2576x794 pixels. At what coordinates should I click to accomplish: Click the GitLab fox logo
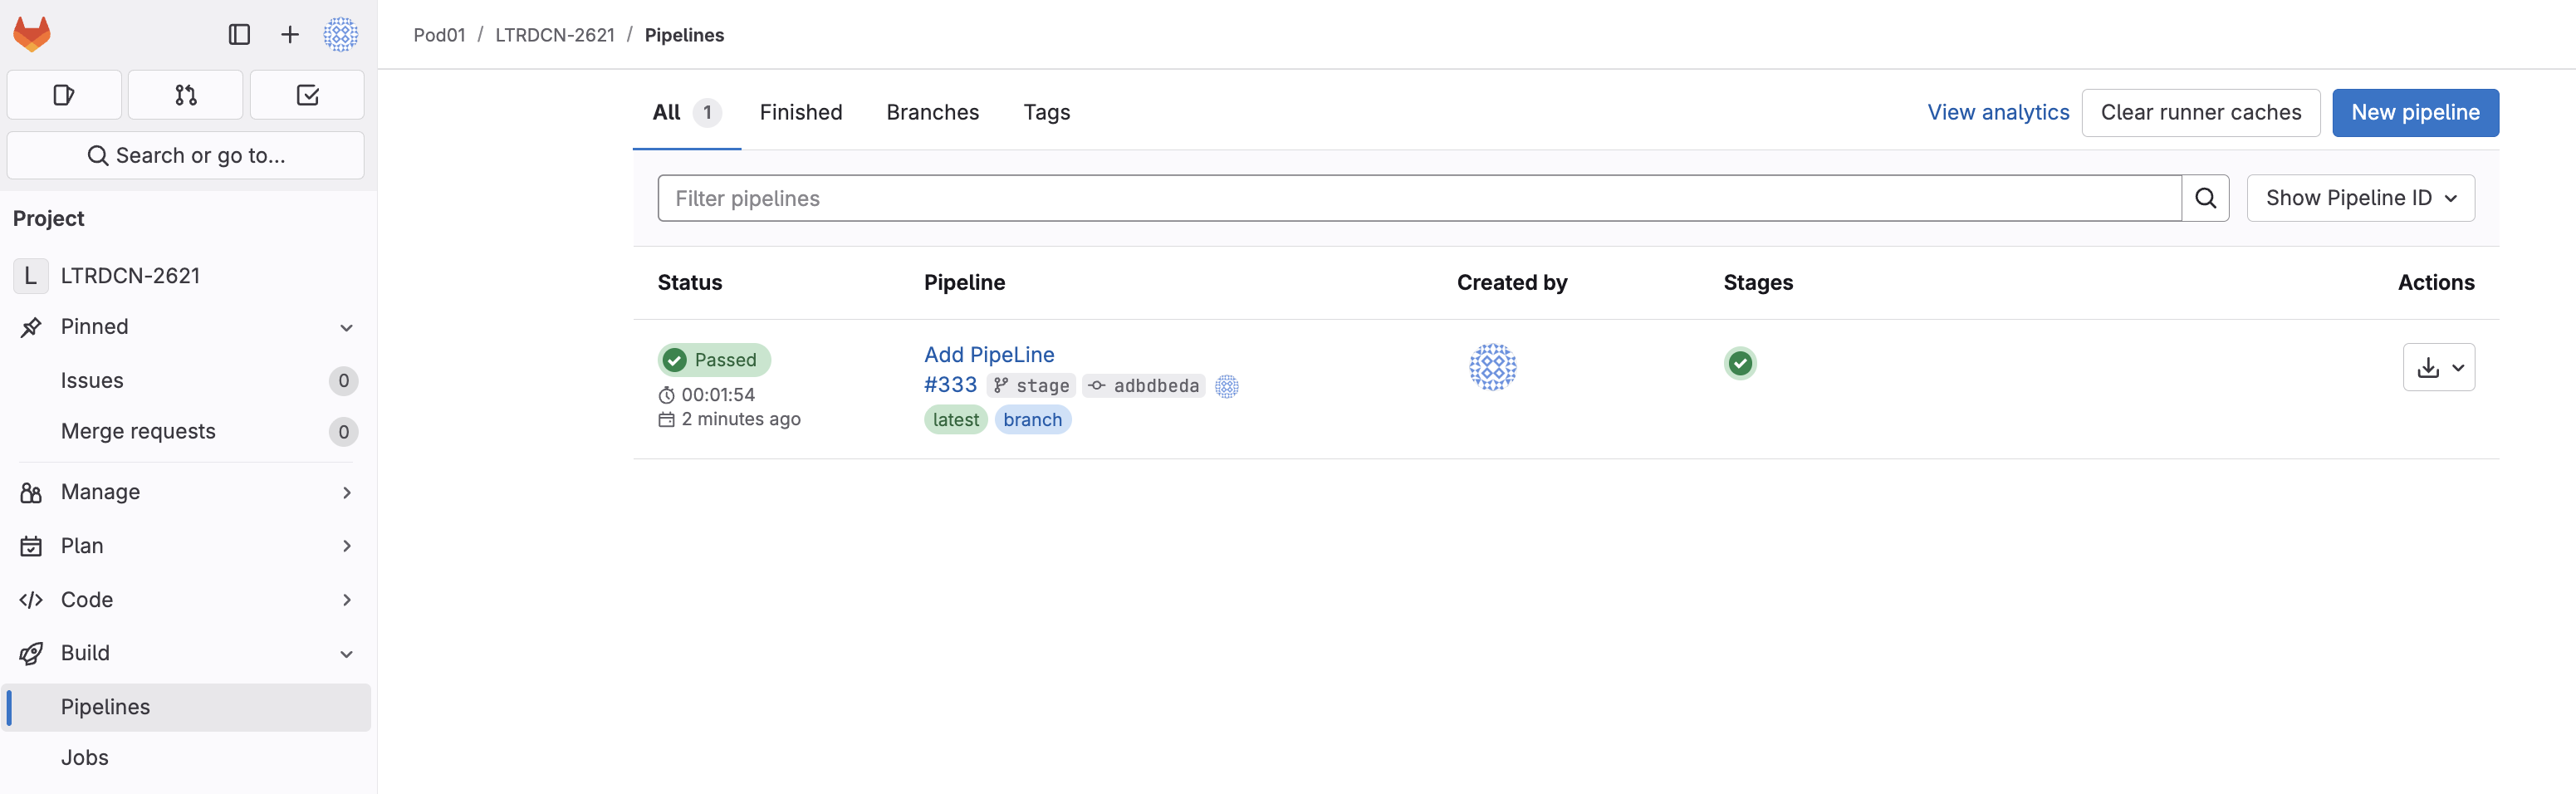point(32,34)
